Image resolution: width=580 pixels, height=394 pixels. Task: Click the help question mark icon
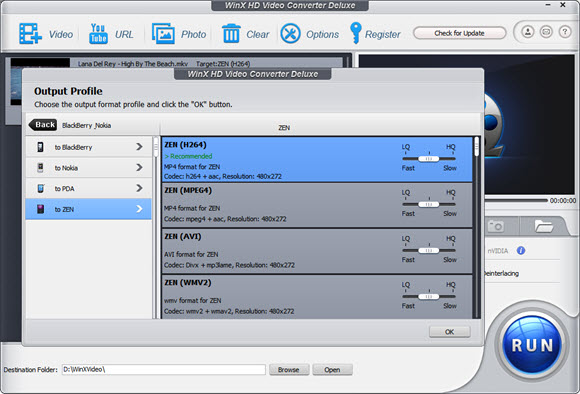565,32
